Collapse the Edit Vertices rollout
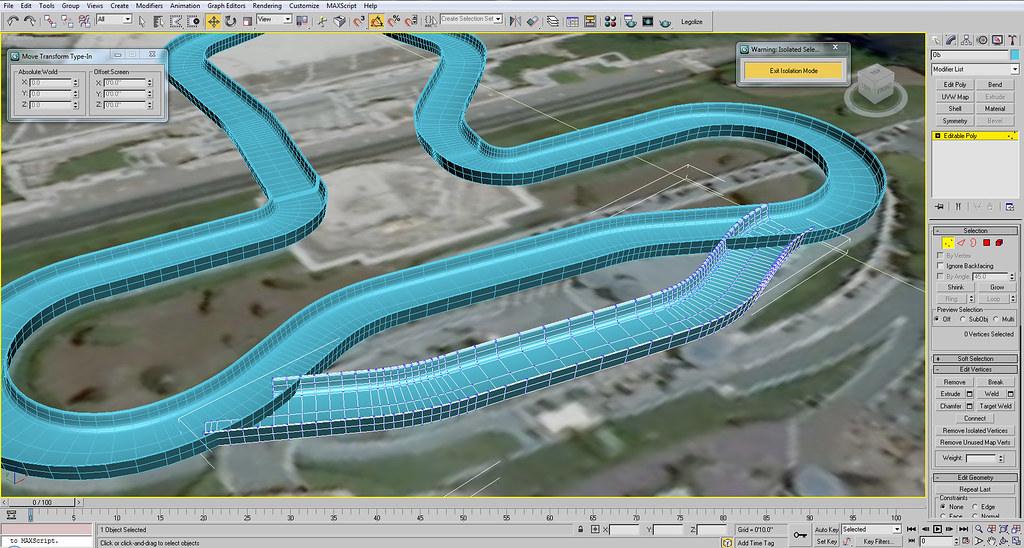This screenshot has height=548, width=1024. [975, 370]
